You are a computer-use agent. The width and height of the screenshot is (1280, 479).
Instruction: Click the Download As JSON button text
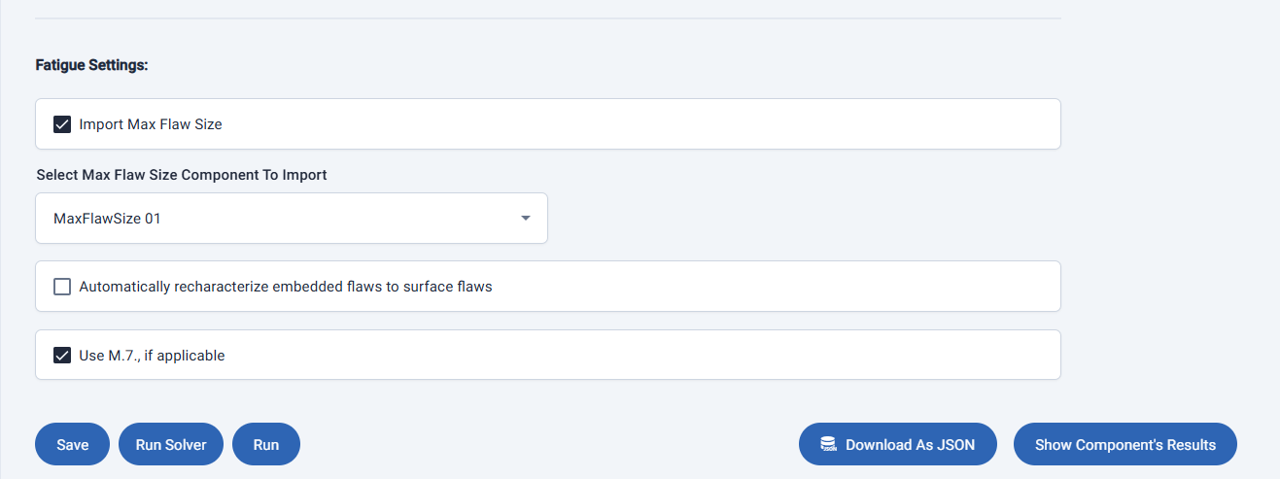[x=910, y=445]
